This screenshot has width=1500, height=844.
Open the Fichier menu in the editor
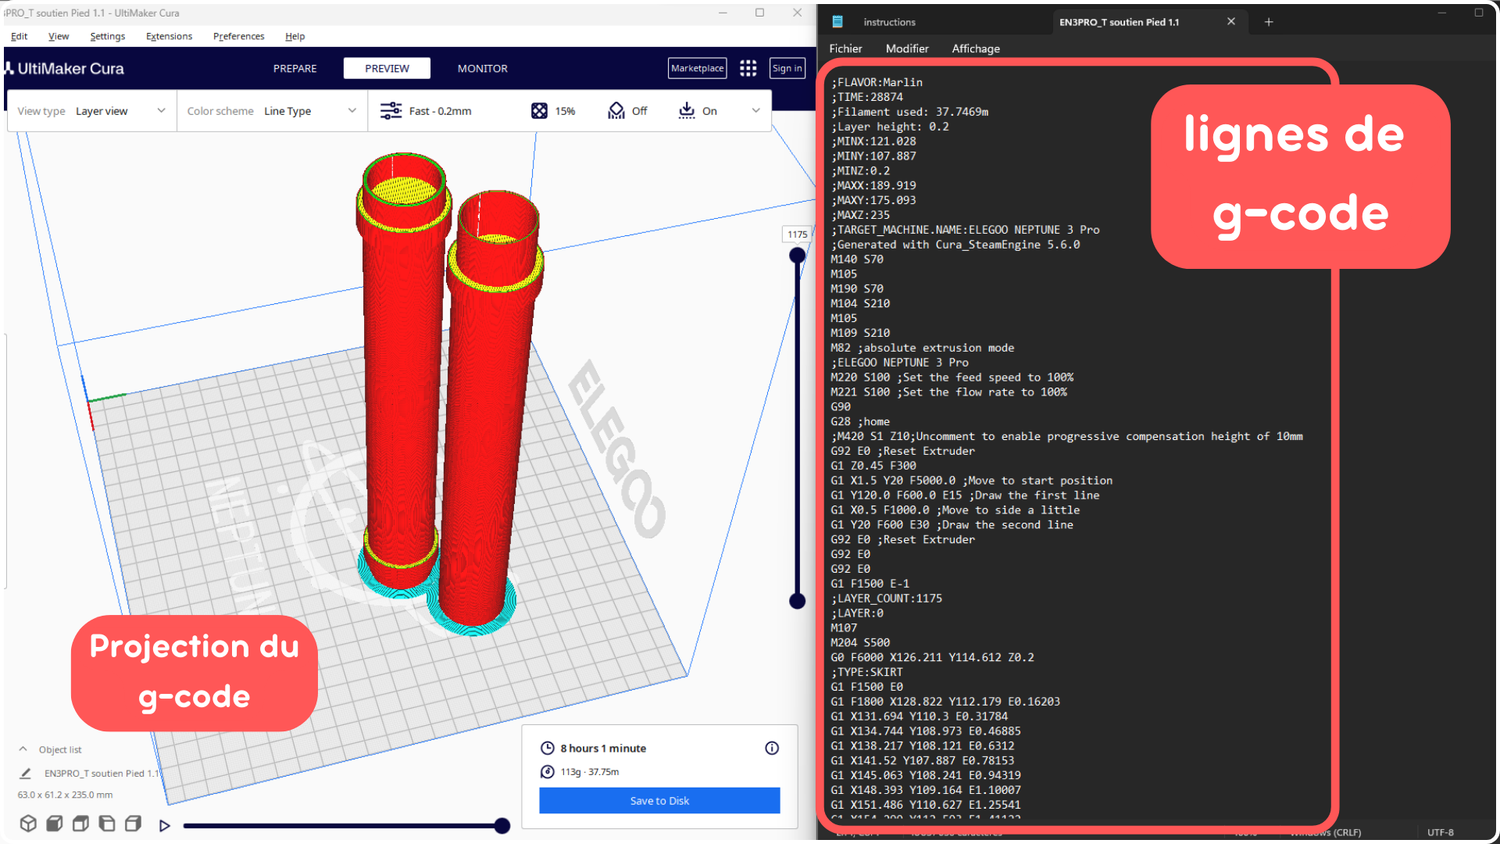[x=845, y=48]
